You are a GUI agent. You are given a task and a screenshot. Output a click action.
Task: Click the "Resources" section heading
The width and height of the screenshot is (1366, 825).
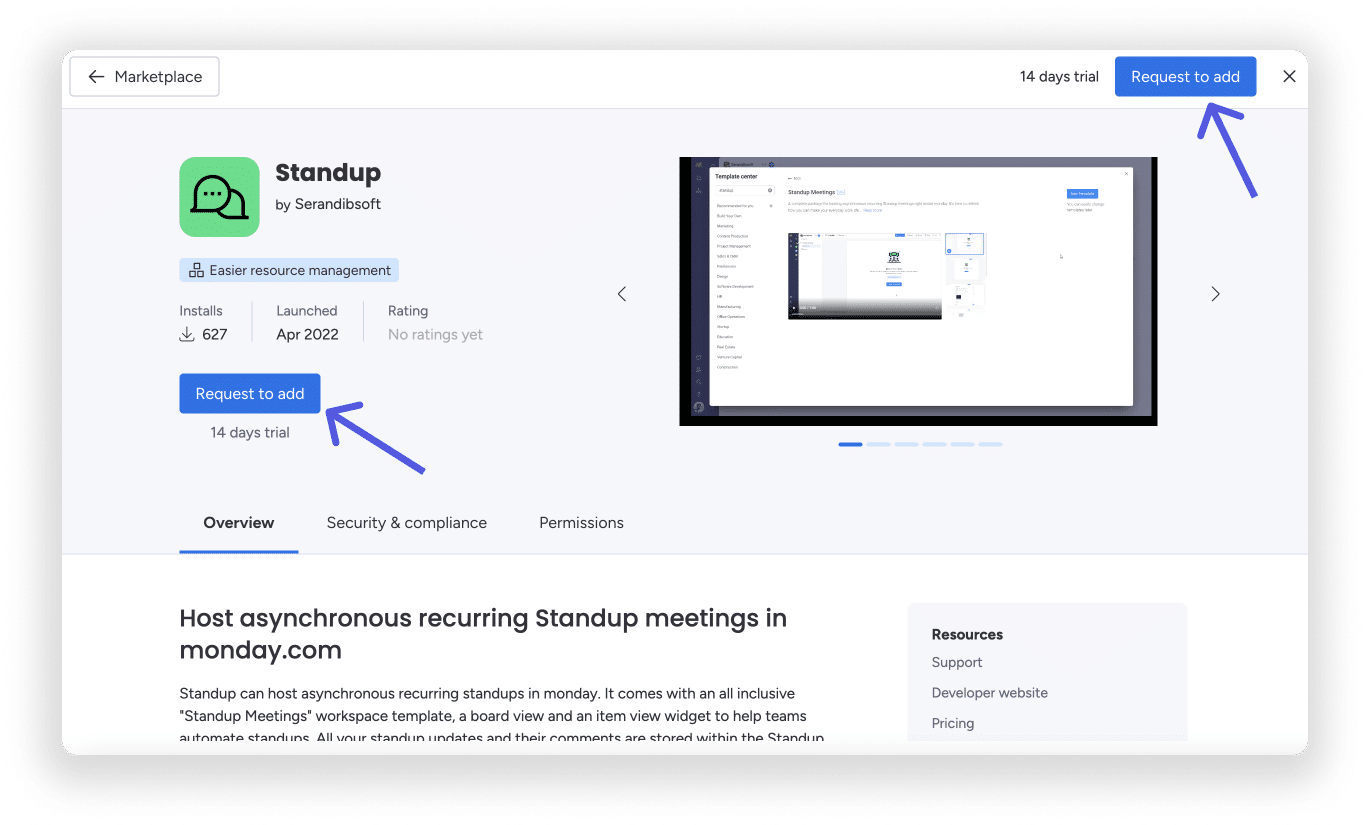point(967,634)
